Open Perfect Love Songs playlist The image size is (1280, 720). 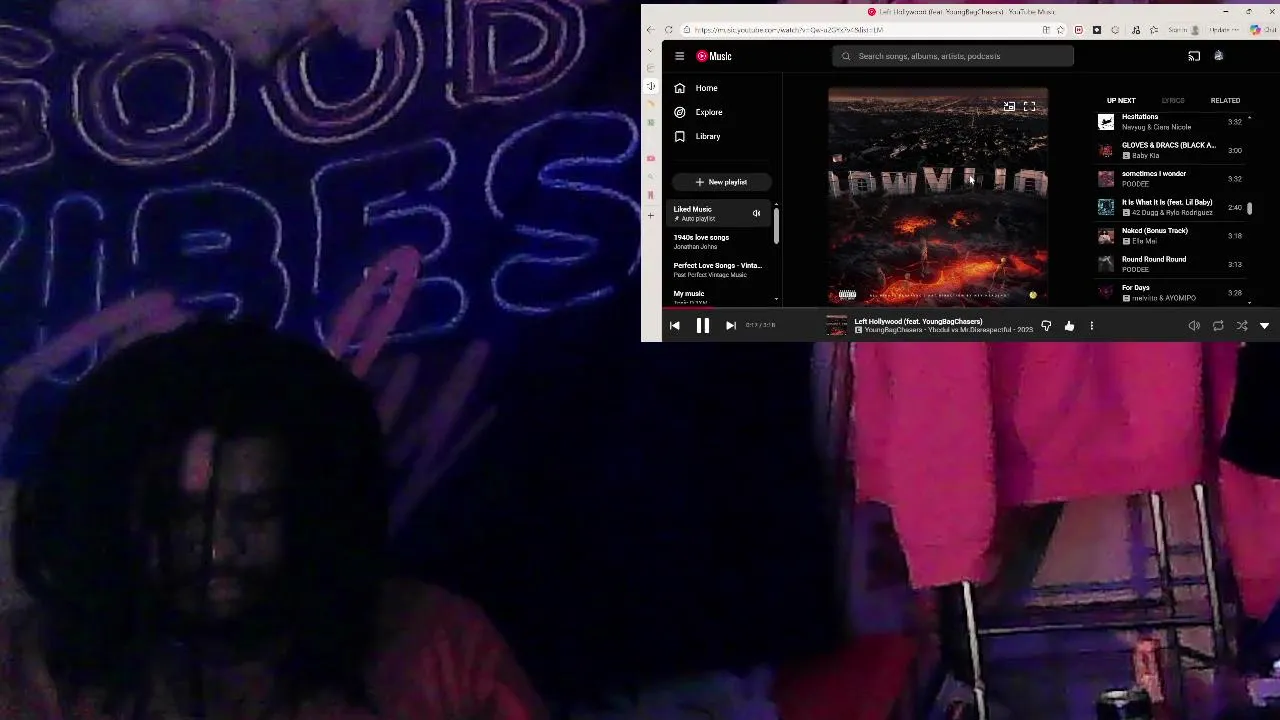[x=718, y=269]
